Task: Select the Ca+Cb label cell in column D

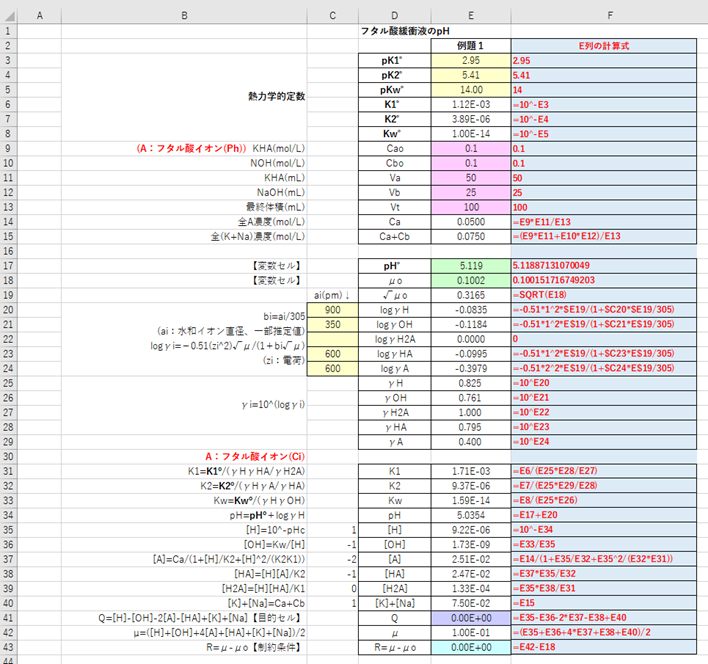Action: pos(395,237)
